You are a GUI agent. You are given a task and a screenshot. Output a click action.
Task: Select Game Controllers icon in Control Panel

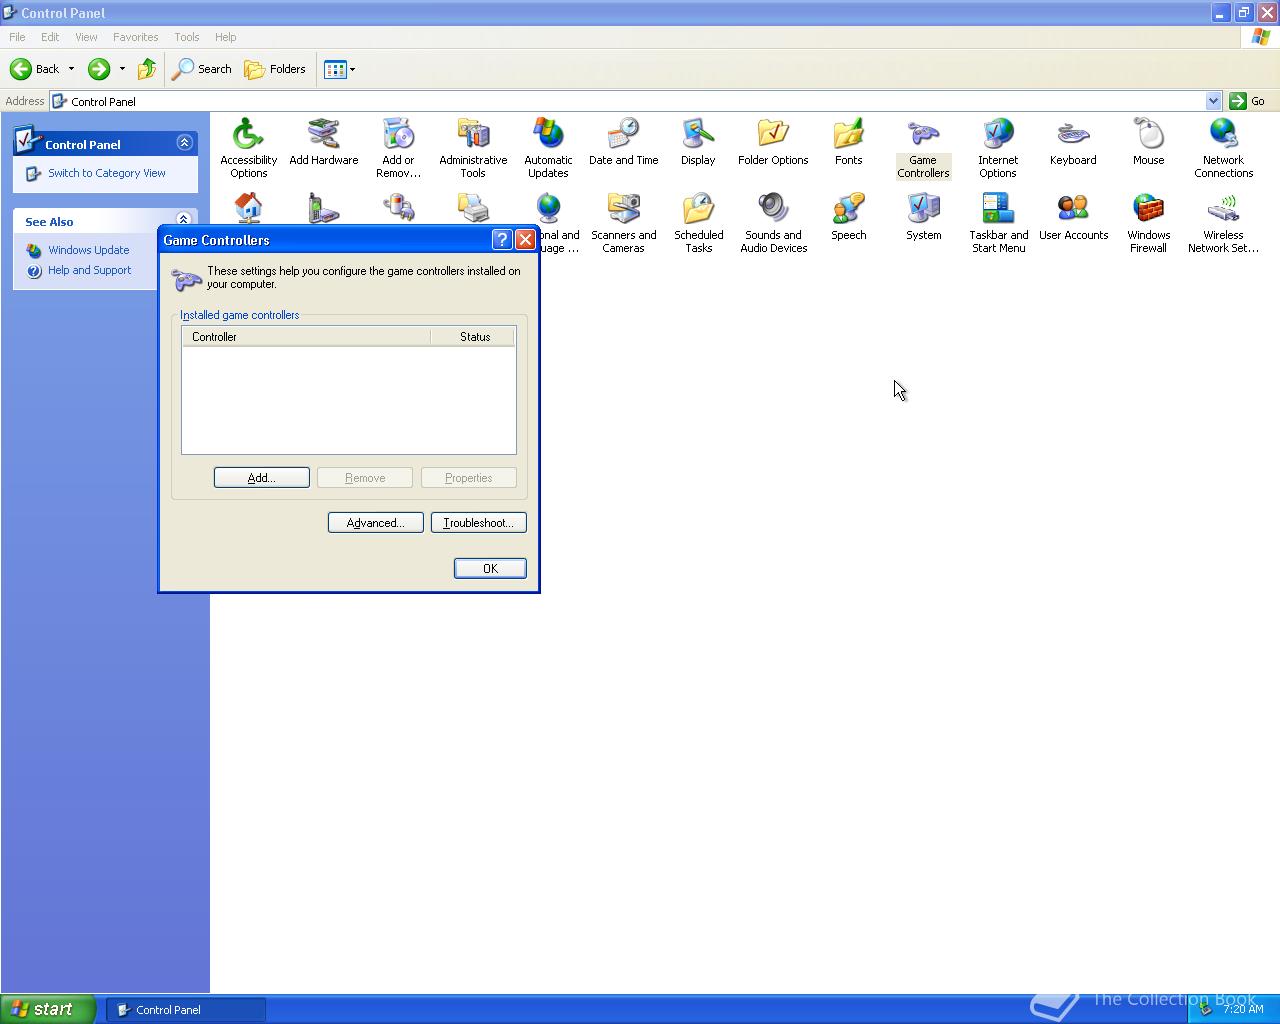tap(923, 147)
